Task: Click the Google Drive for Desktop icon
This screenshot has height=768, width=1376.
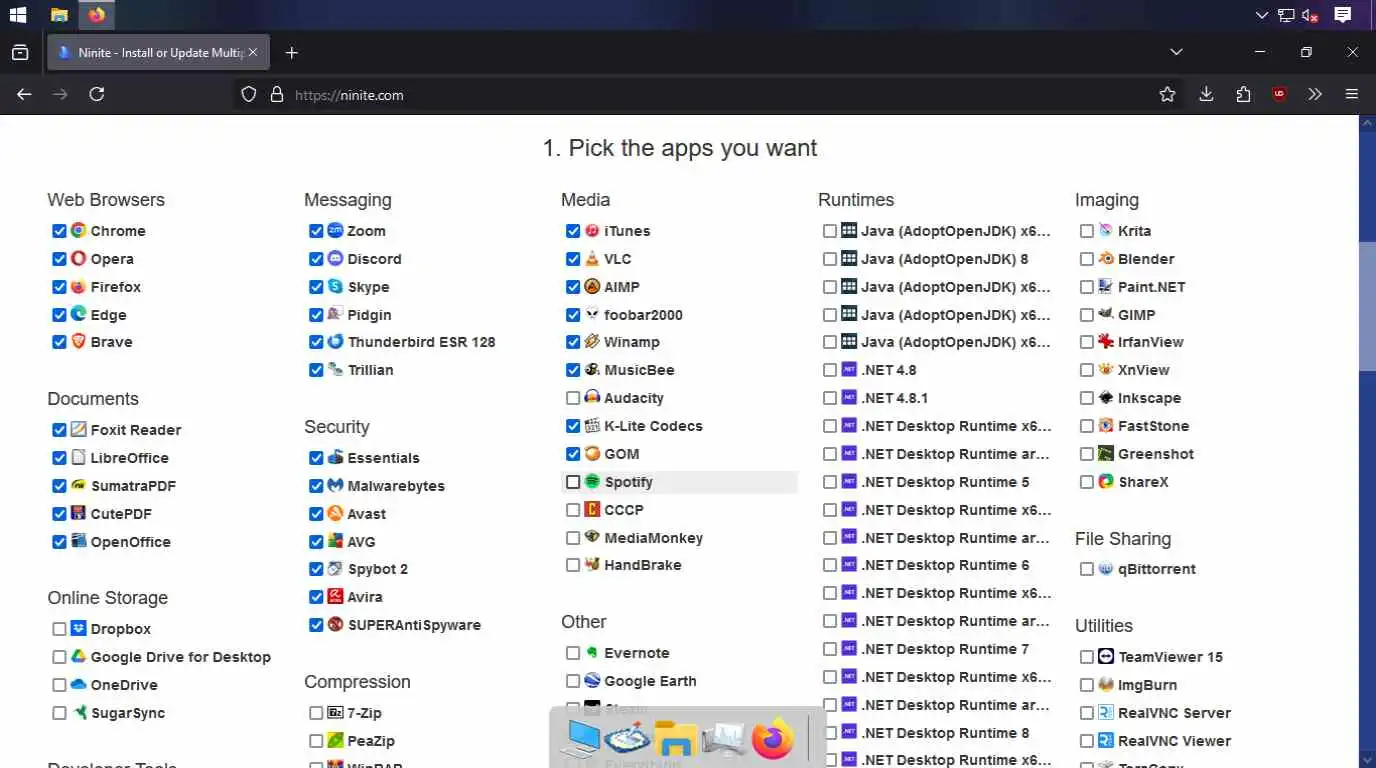Action: click(x=78, y=656)
